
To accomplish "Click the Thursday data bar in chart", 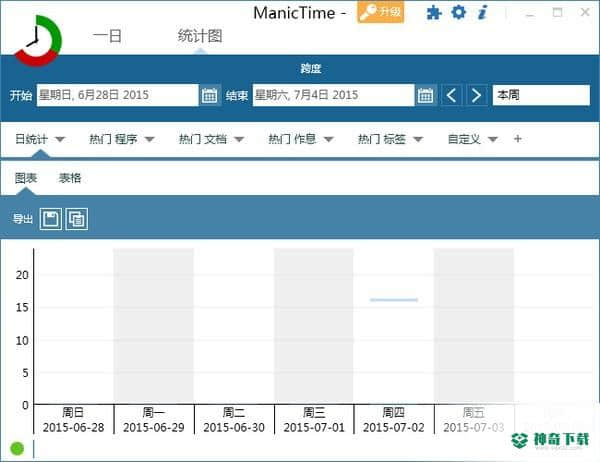I will [x=394, y=300].
